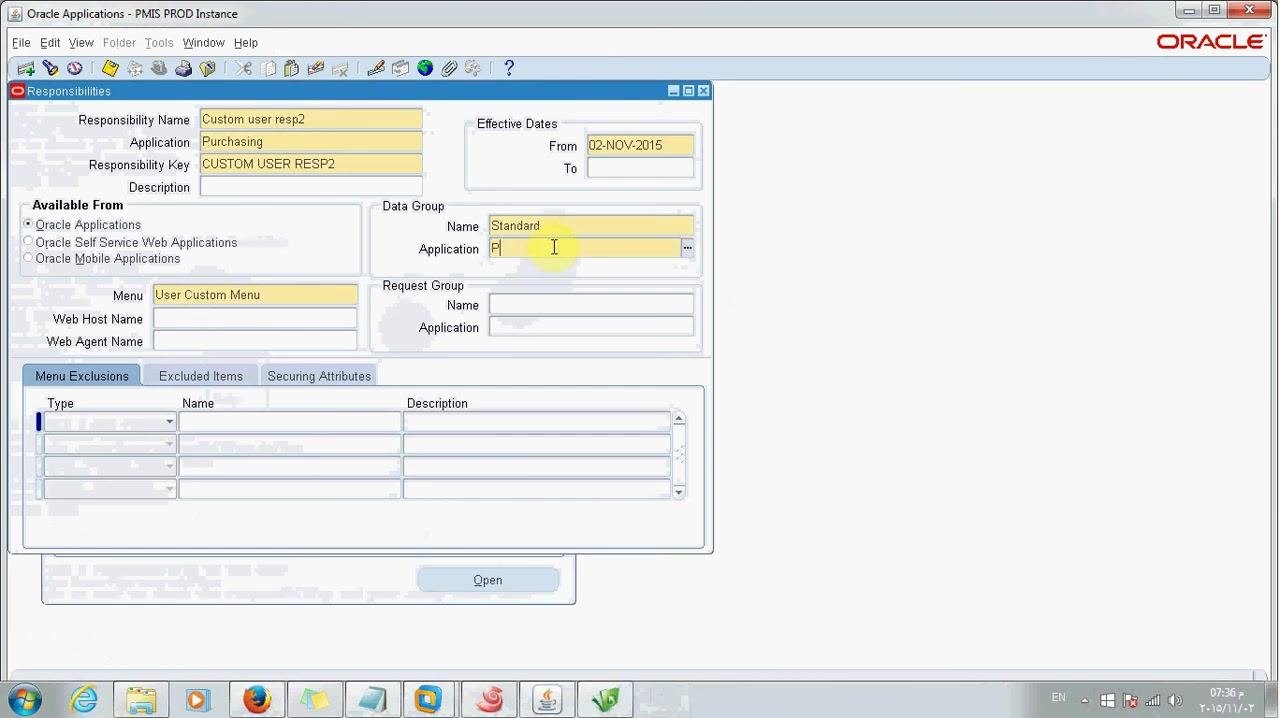Click the Clear Record eraser icon

[316, 68]
